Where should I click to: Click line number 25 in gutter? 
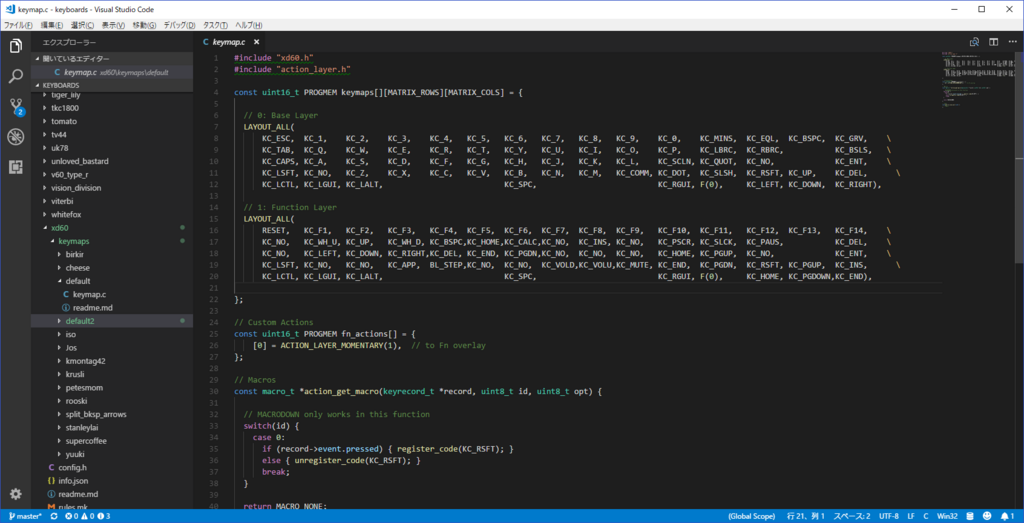pyautogui.click(x=214, y=334)
